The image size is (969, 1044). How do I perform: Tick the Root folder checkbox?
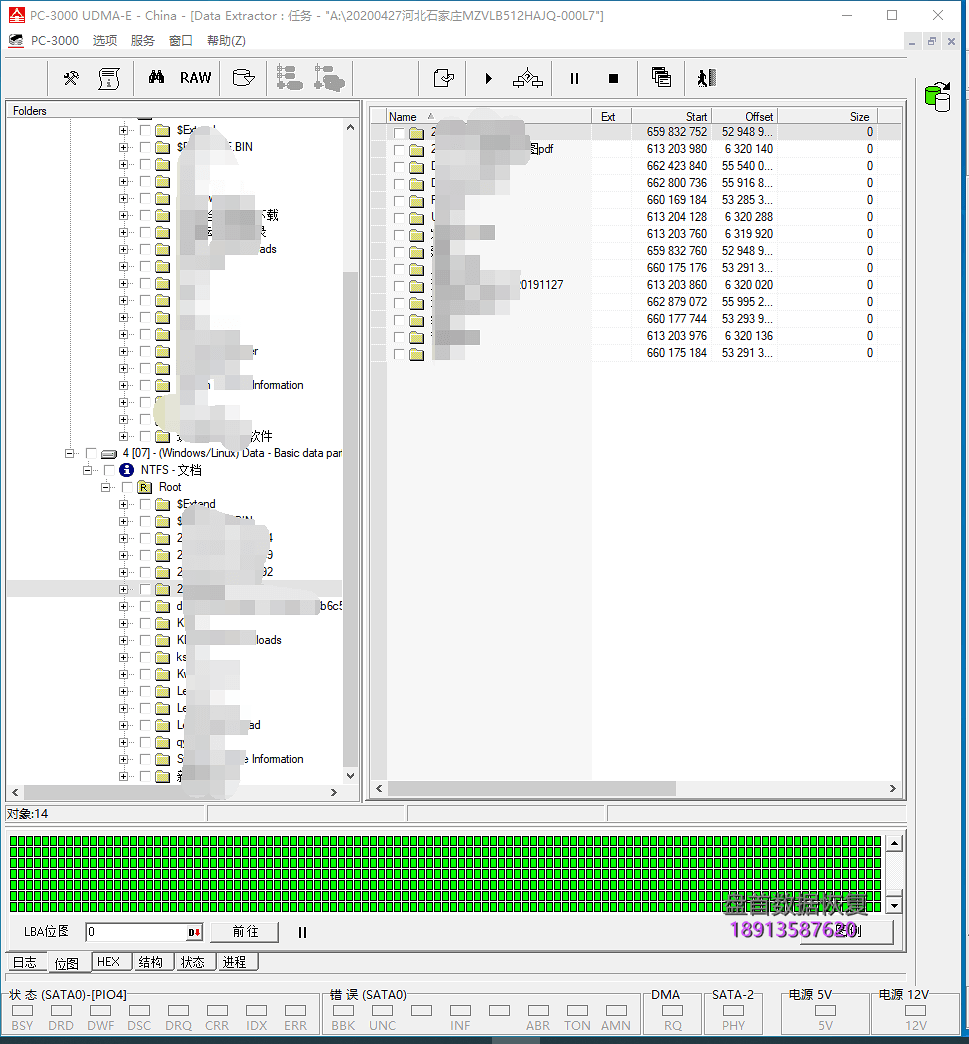pos(127,487)
